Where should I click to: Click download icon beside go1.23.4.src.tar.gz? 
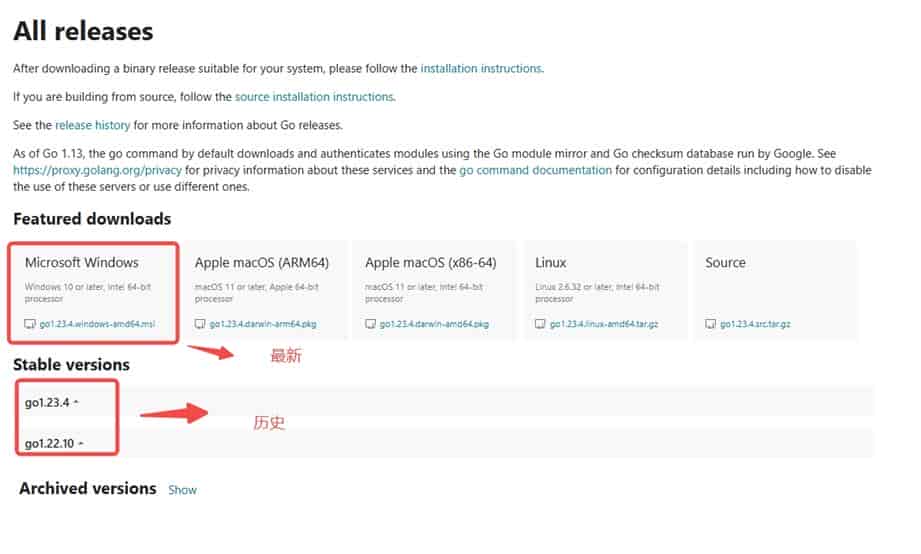click(x=711, y=324)
